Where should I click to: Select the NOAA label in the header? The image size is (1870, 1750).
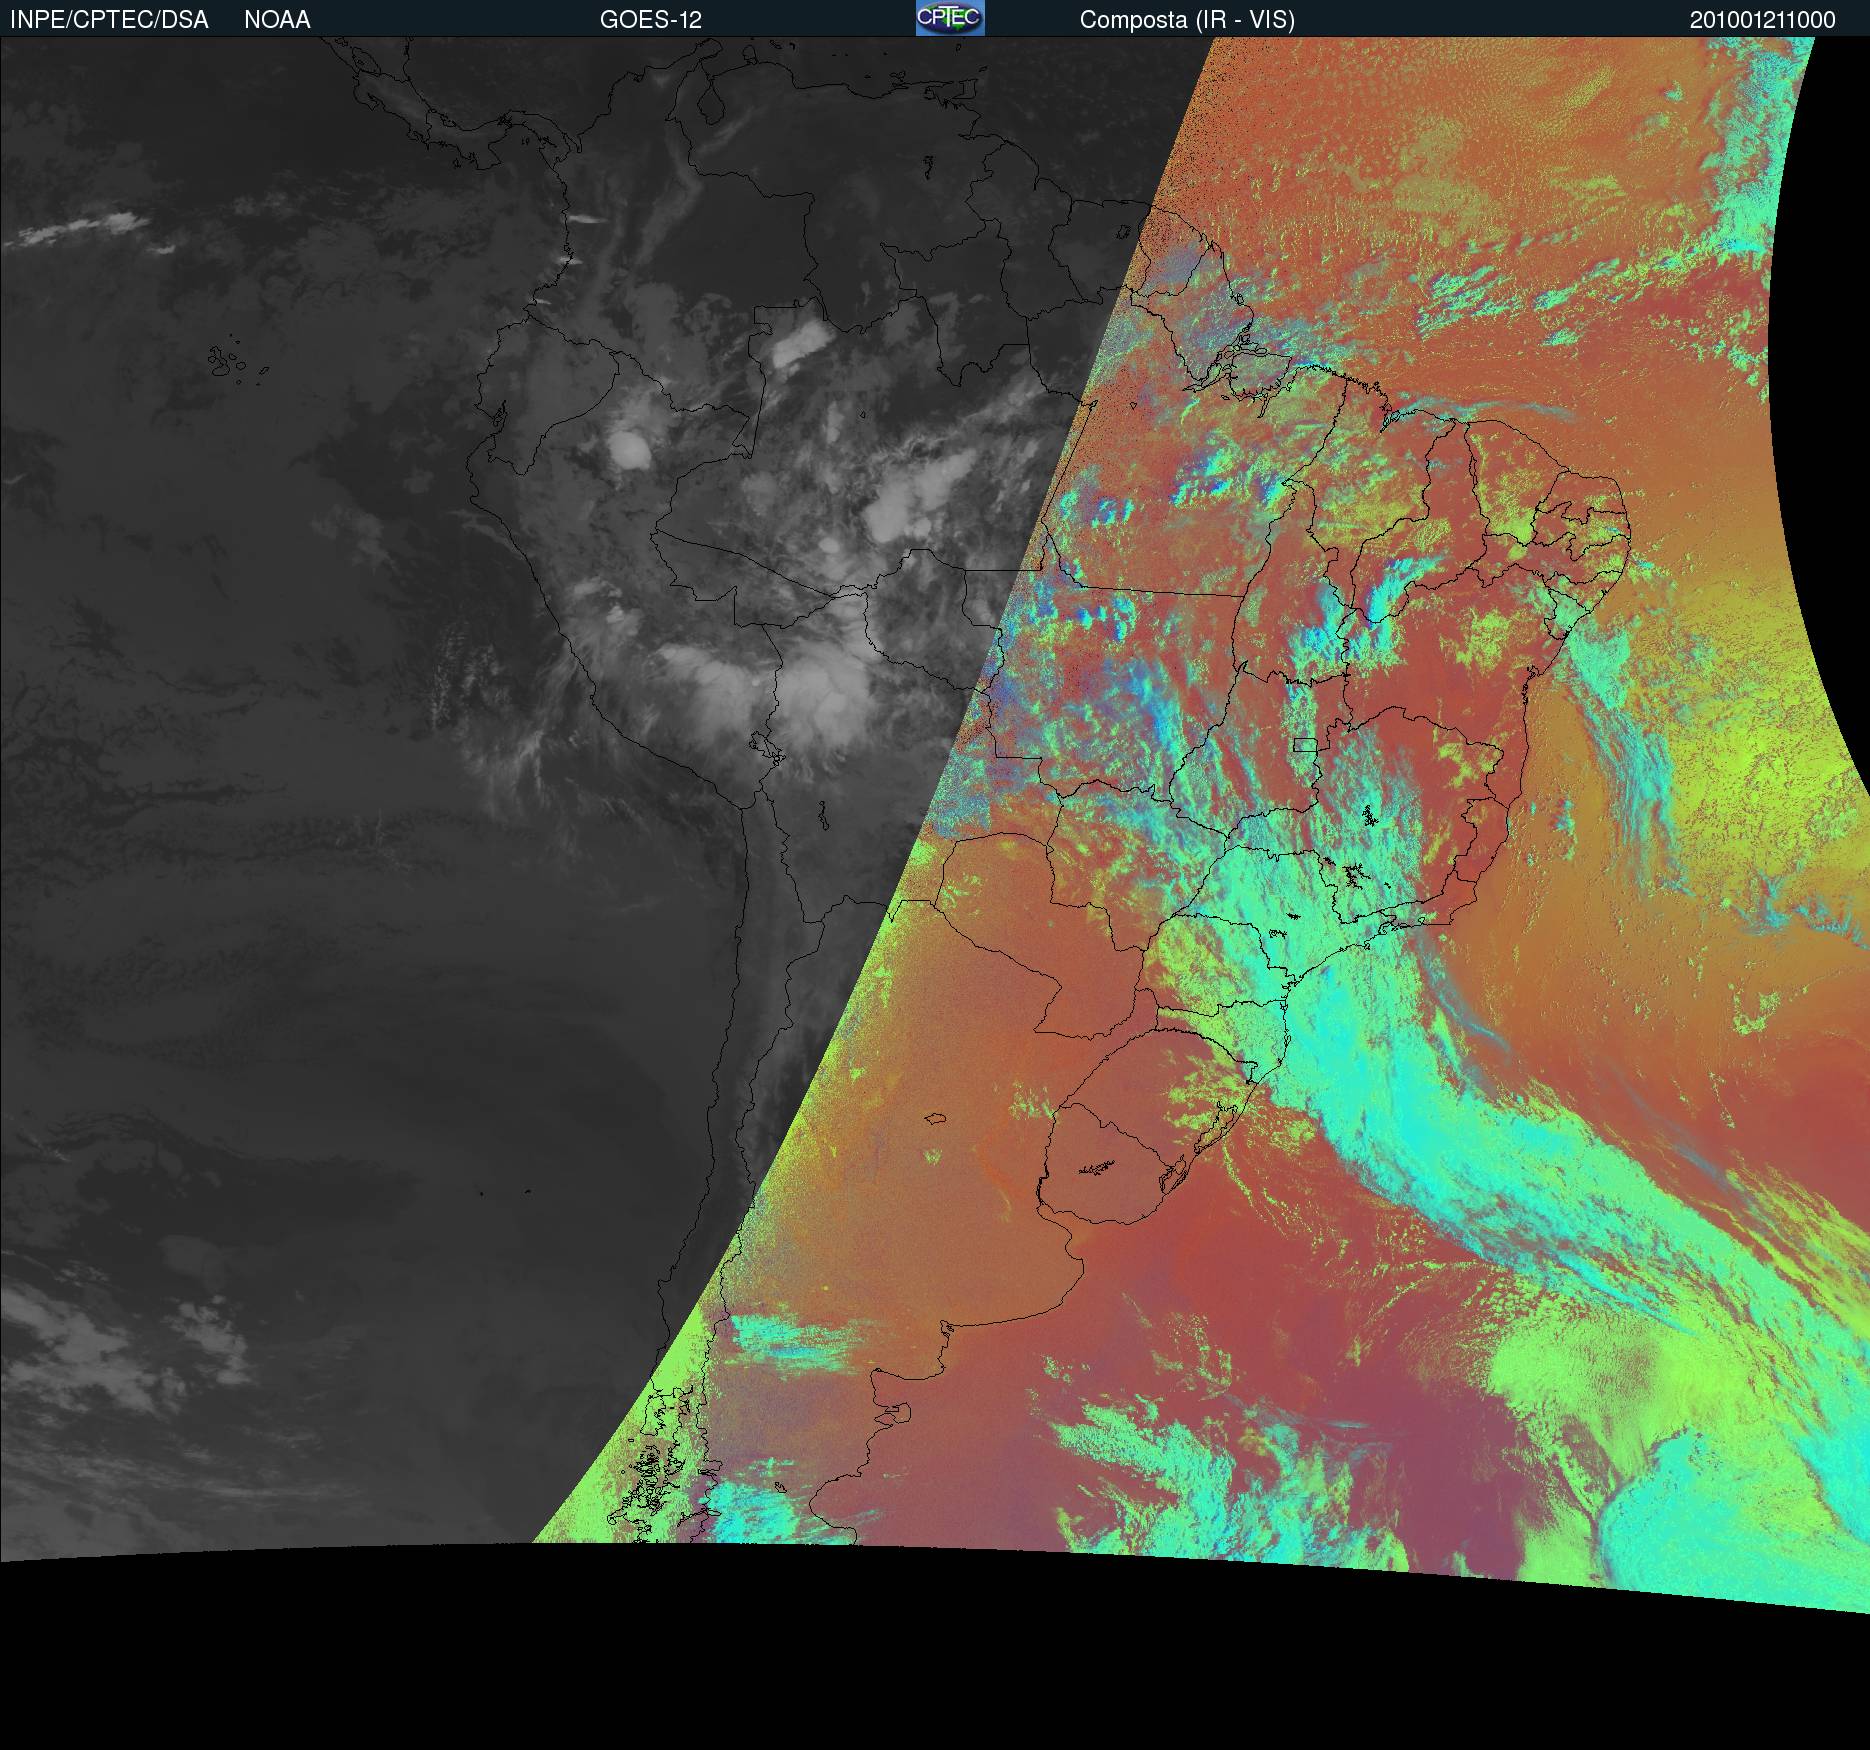tap(277, 20)
